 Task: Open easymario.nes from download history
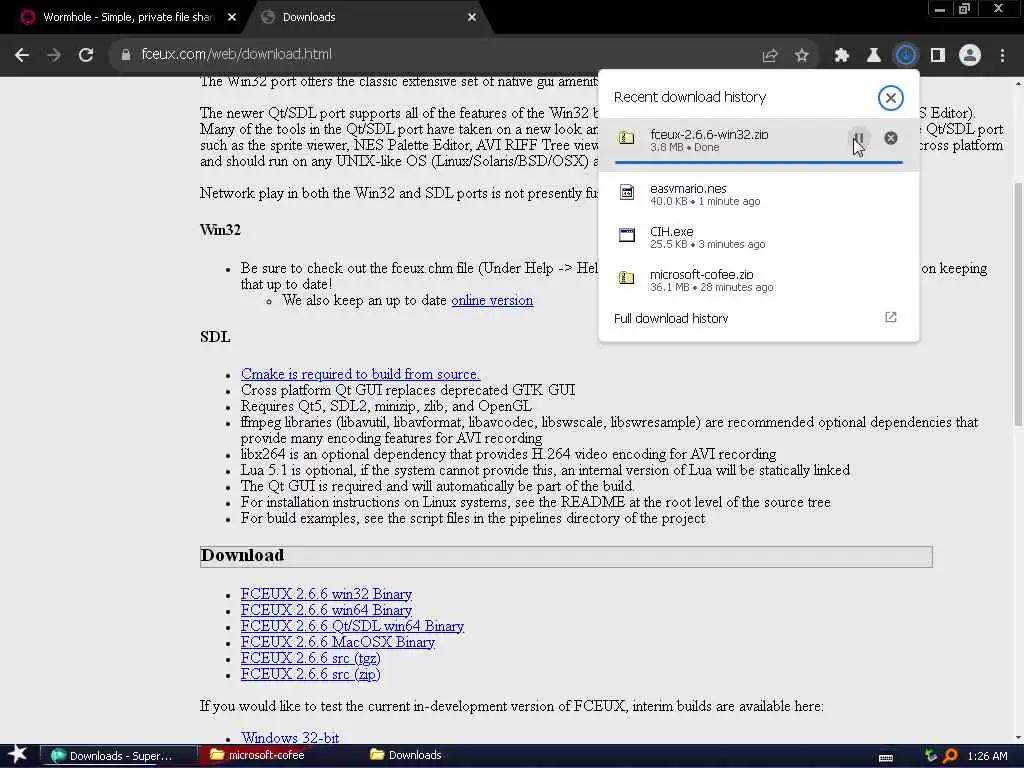[x=758, y=194]
